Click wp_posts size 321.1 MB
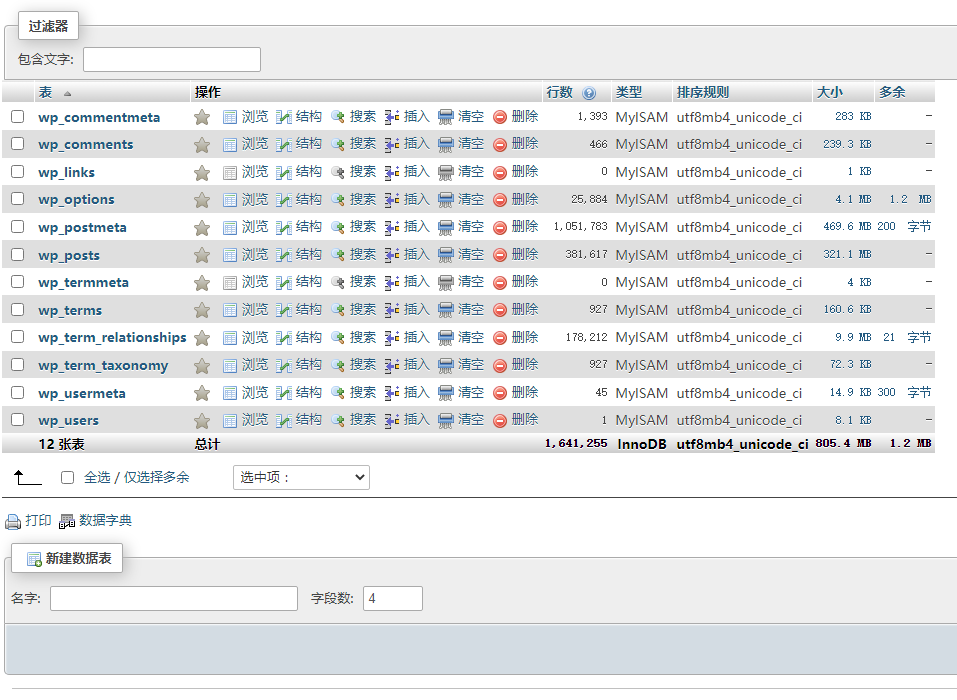 (x=847, y=254)
